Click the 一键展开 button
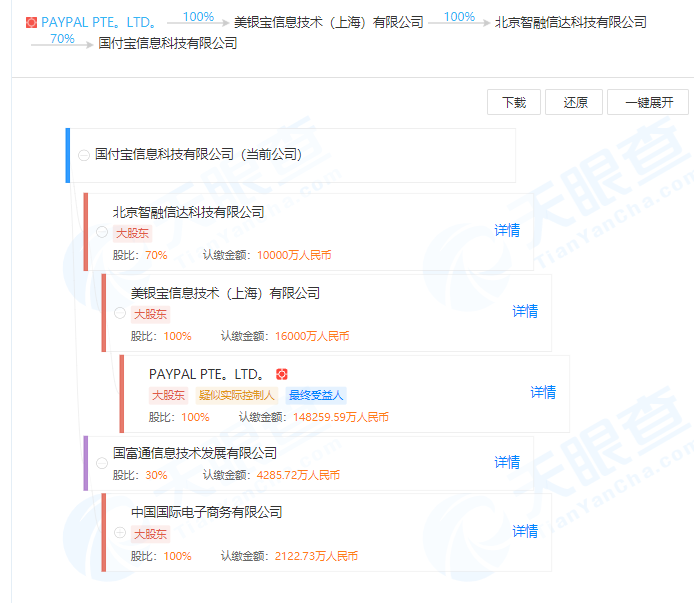The width and height of the screenshot is (694, 603). [648, 102]
